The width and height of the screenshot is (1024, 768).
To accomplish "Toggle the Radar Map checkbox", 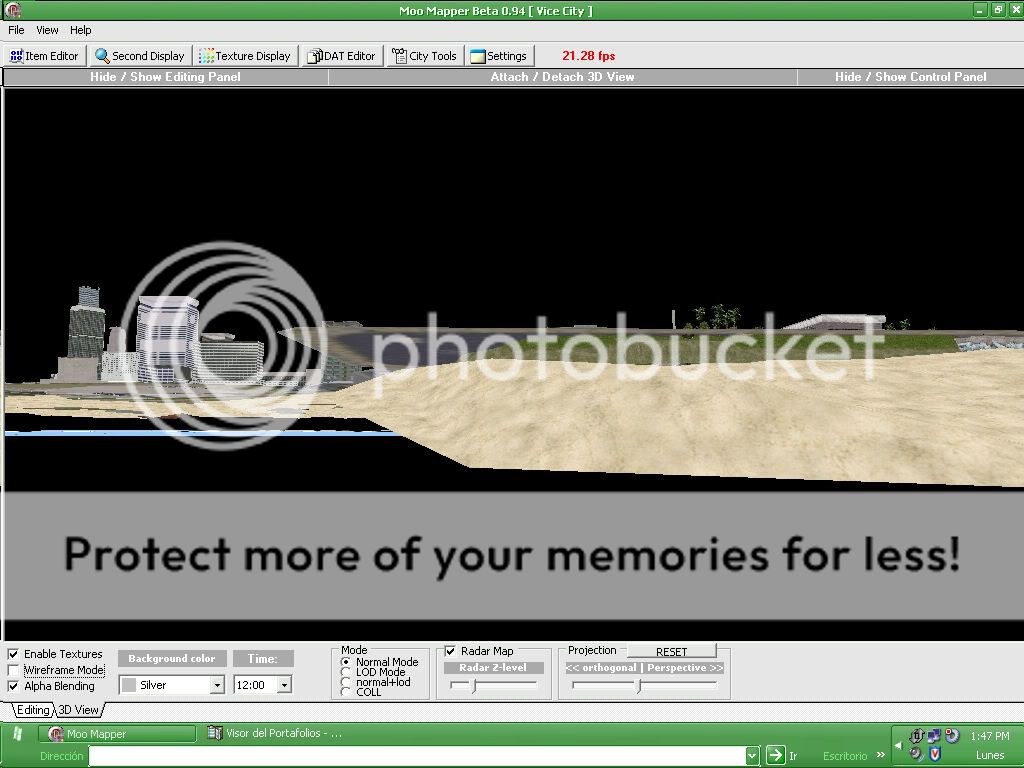I will [x=450, y=651].
